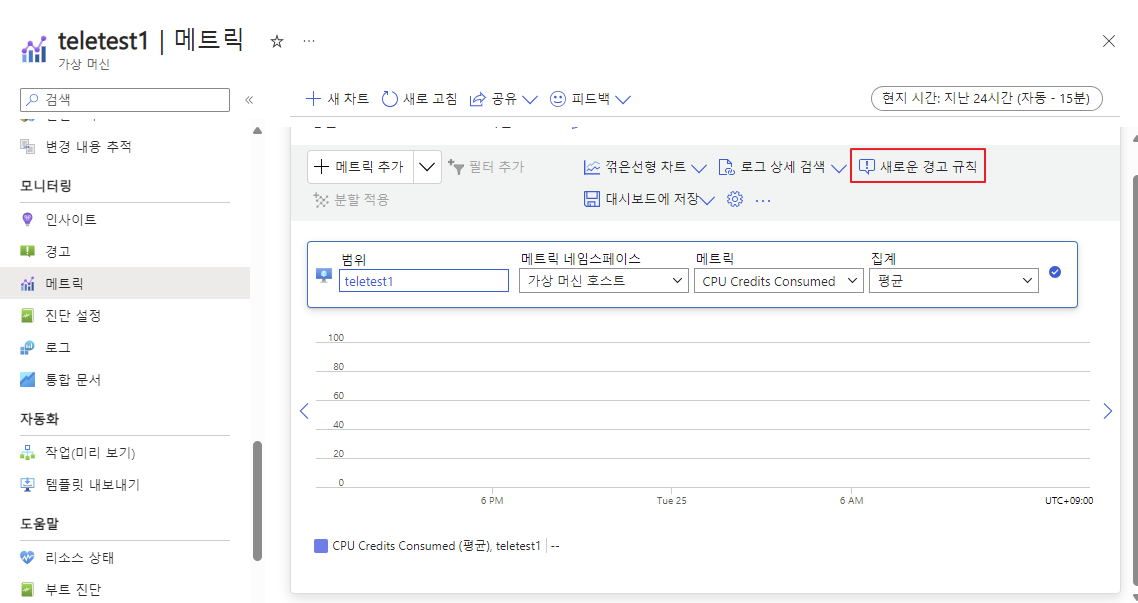Image resolution: width=1138 pixels, height=603 pixels.
Task: Click the 로그 icon in sidebar
Action: coord(28,348)
